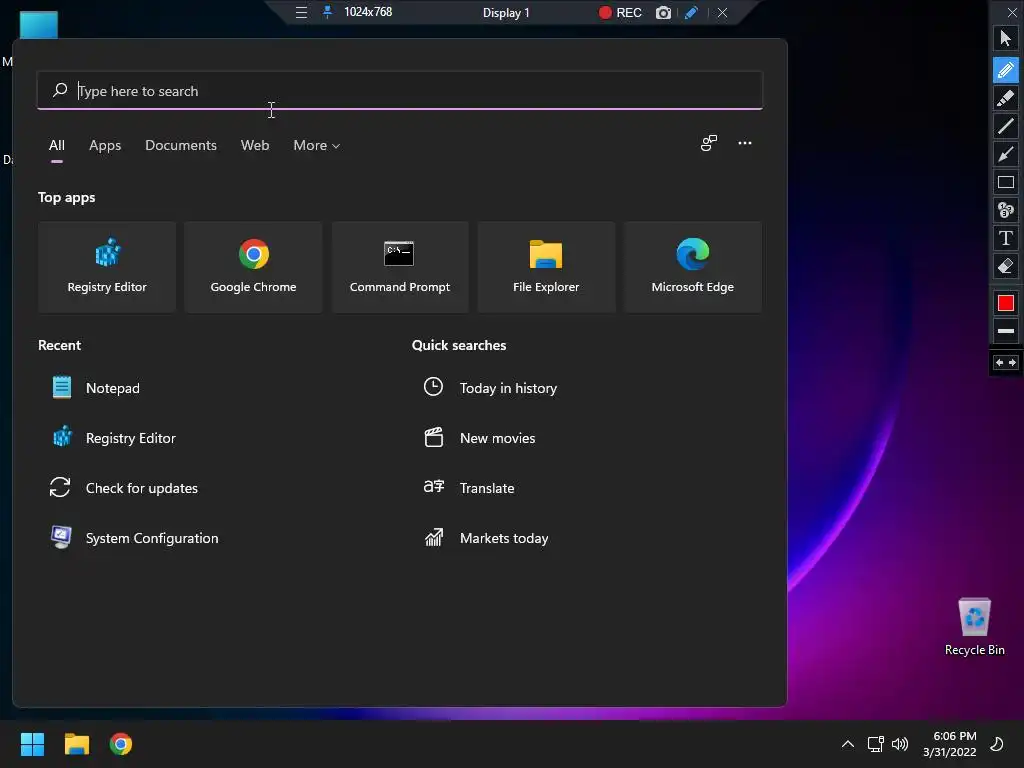Switch to the Documents search tab

[181, 146]
